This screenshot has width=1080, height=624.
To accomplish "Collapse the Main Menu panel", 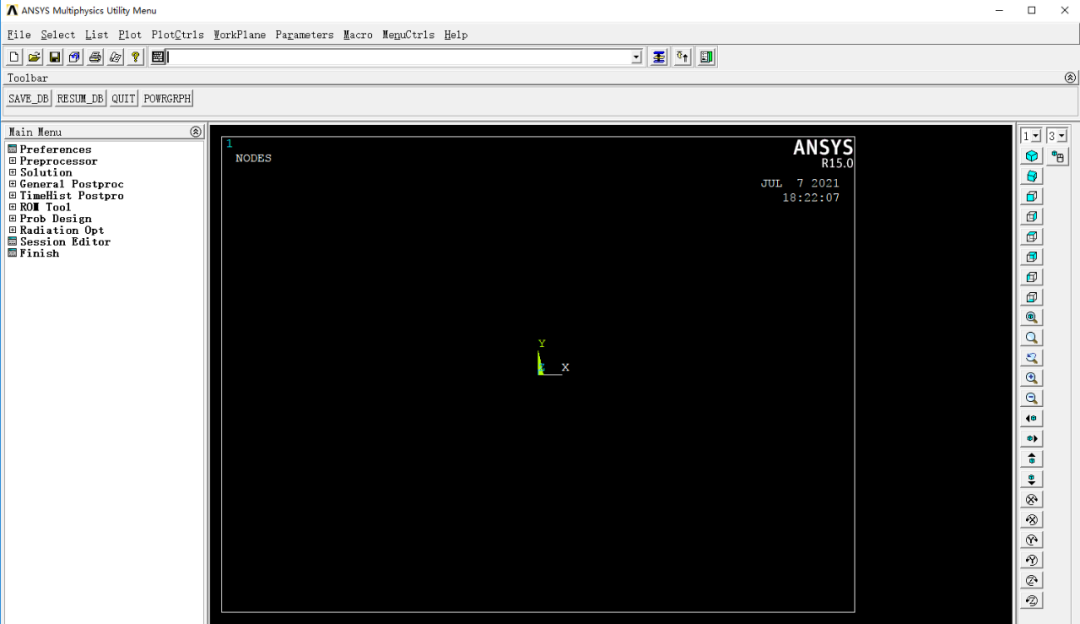I will coord(196,132).
